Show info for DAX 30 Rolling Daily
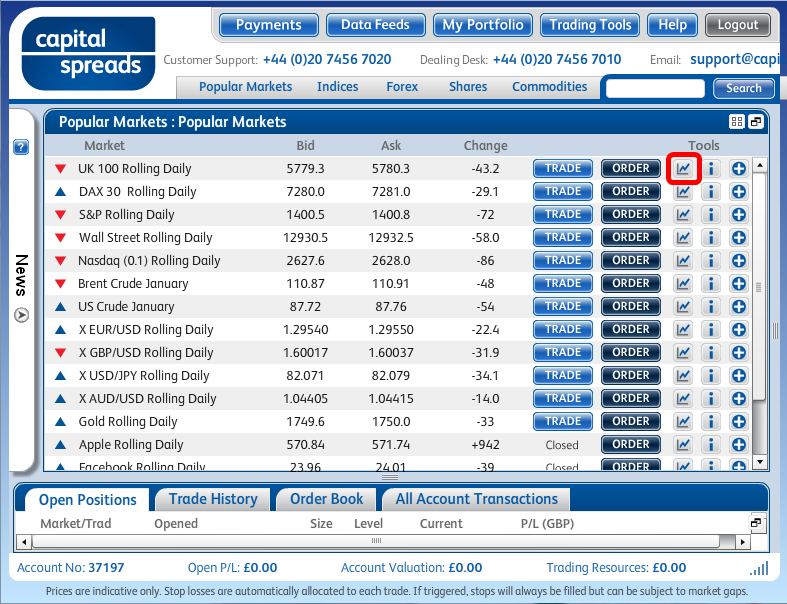The image size is (787, 604). pos(711,191)
